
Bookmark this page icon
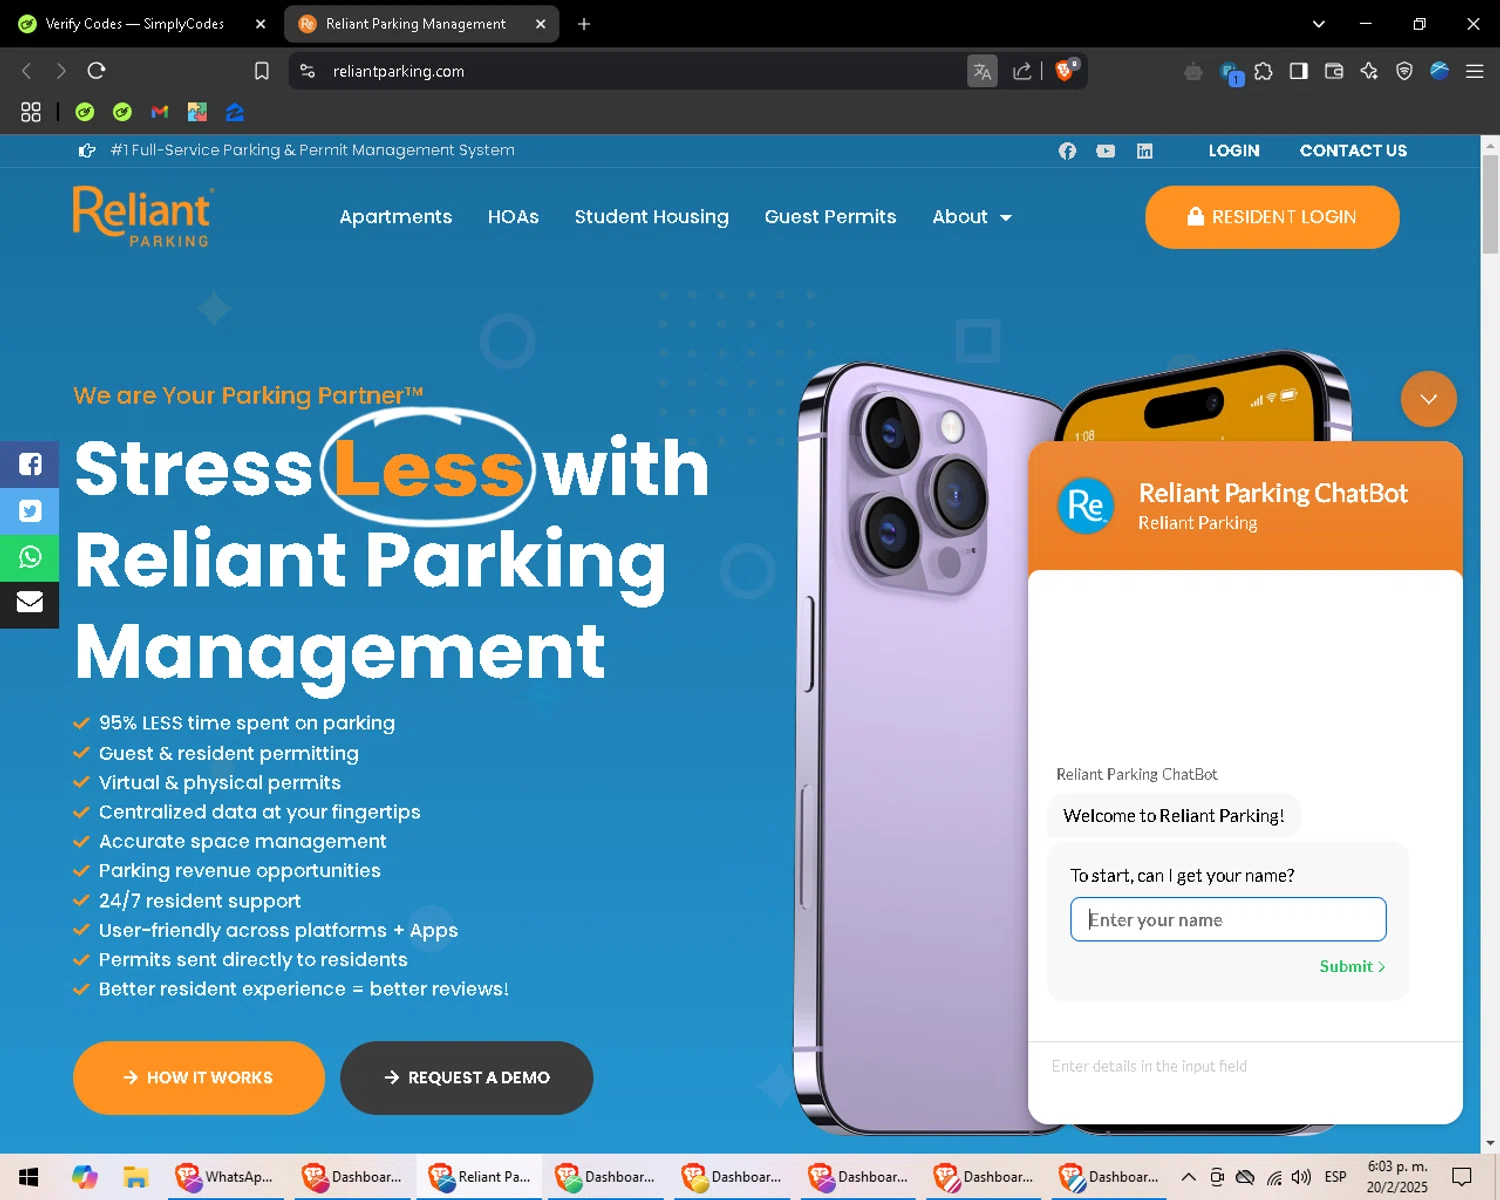[x=262, y=71]
